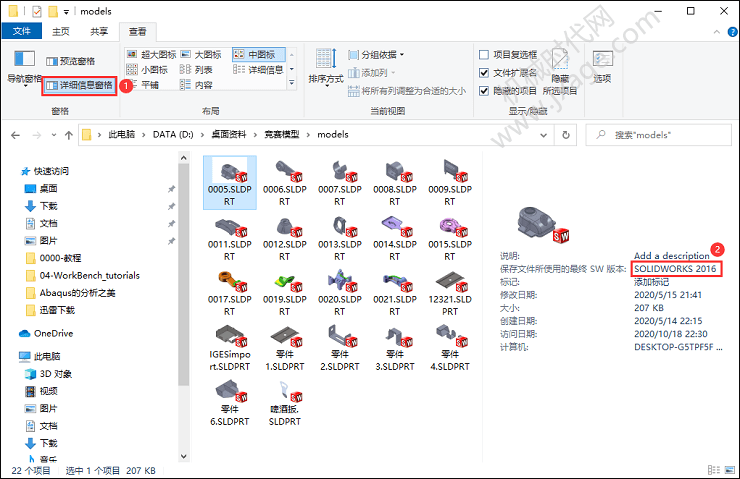The image size is (740, 479).
Task: Toggle the 详细信息窗格 details pane
Action: pyautogui.click(x=79, y=85)
